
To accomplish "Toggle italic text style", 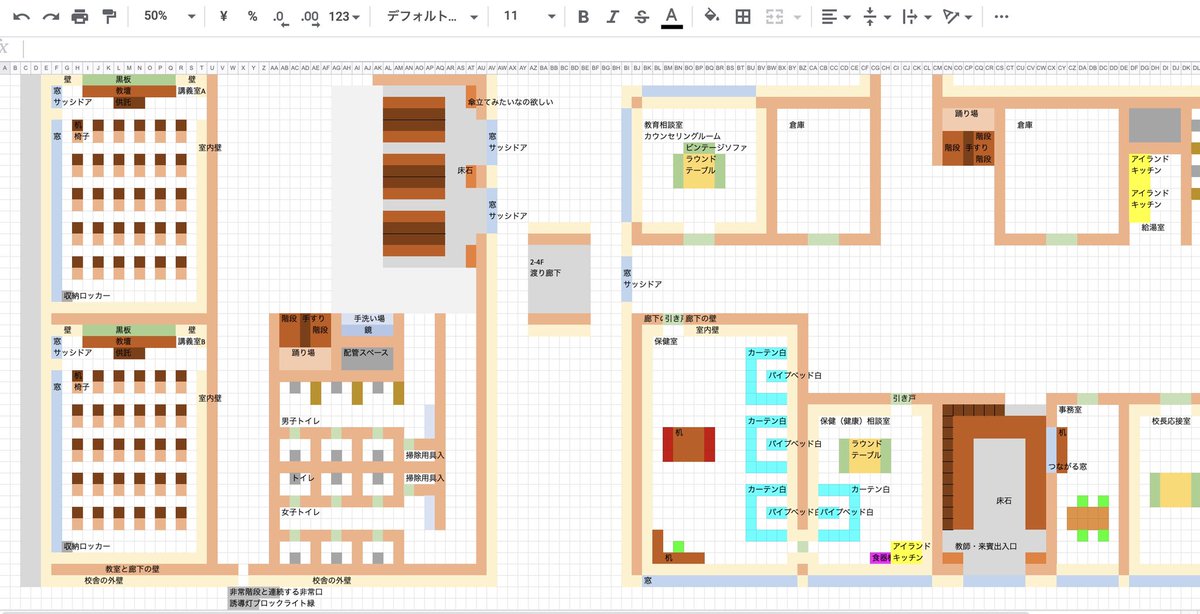I will (613, 16).
